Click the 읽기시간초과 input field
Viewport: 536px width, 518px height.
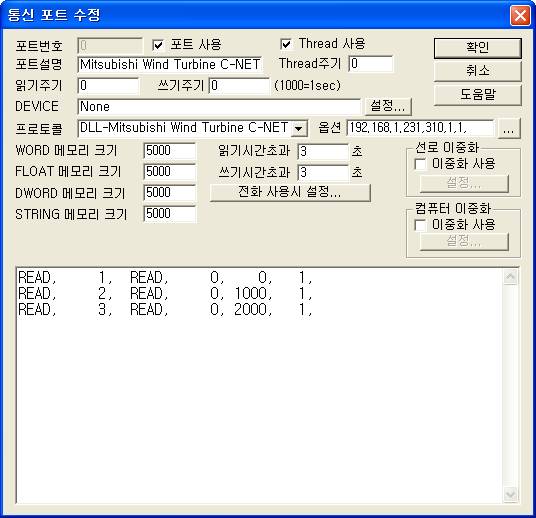323,152
